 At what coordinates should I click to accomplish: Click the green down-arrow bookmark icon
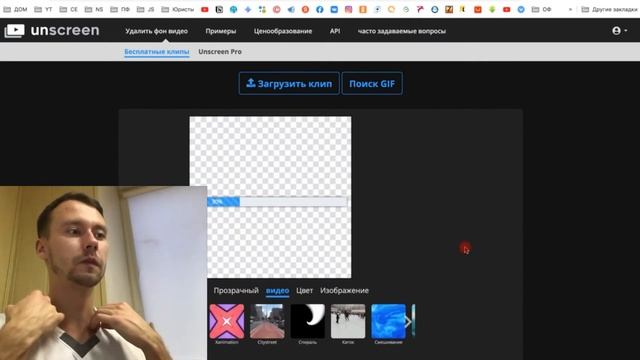point(492,9)
